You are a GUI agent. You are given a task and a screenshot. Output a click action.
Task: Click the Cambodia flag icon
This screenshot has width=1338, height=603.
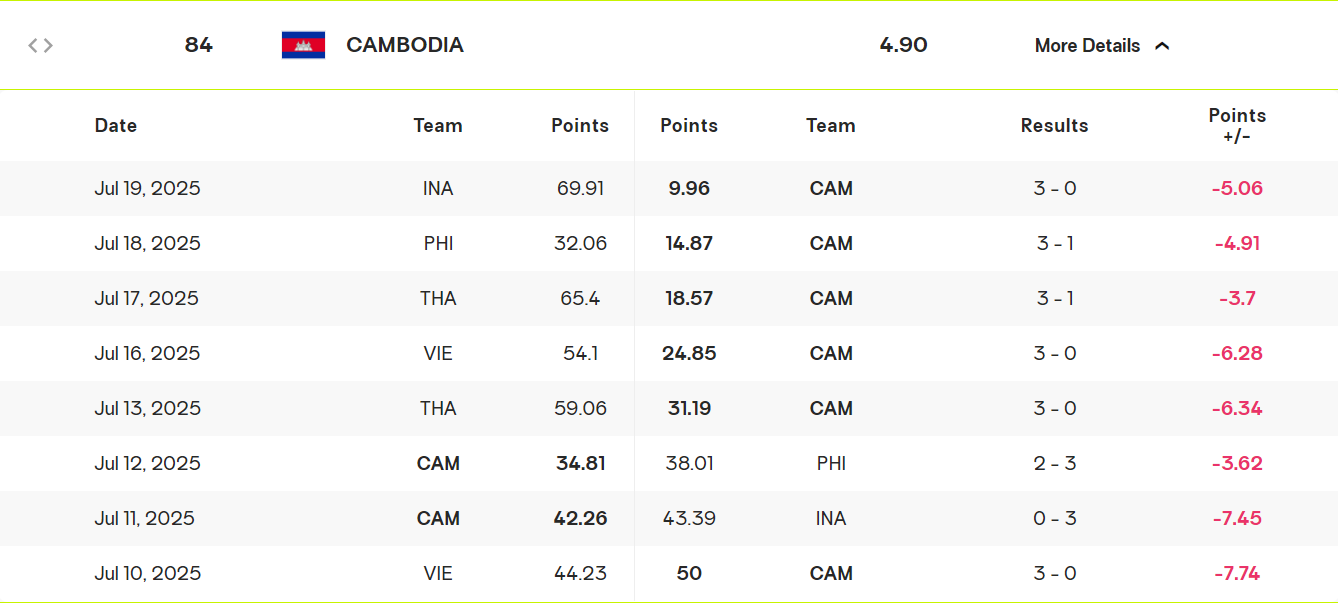point(303,45)
